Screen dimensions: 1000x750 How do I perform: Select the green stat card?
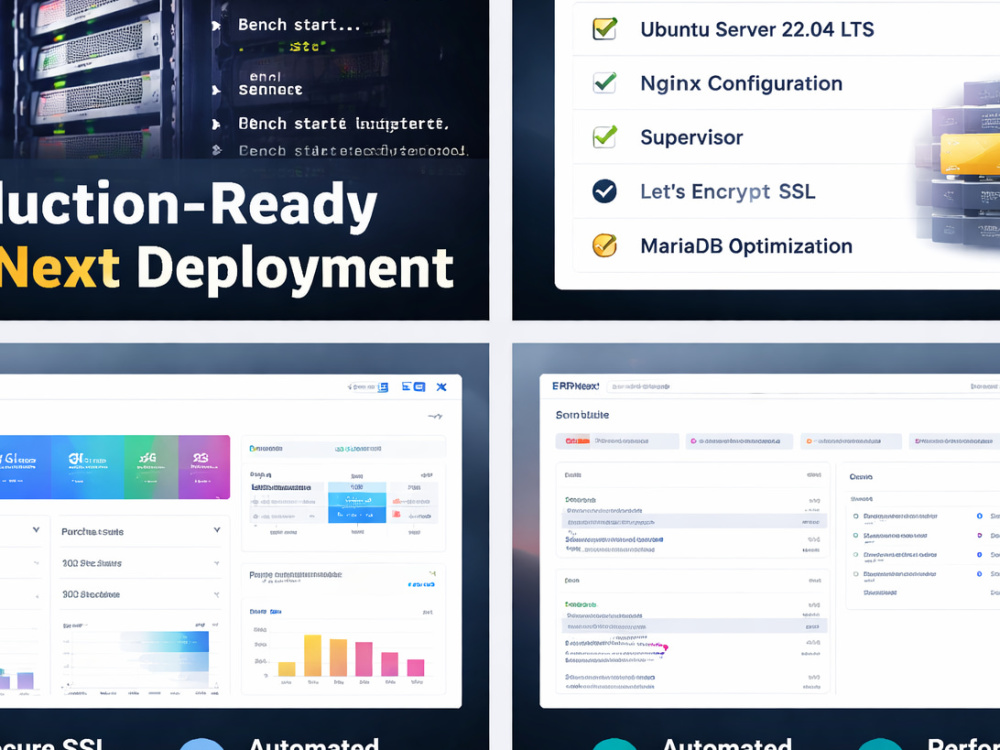pos(151,467)
